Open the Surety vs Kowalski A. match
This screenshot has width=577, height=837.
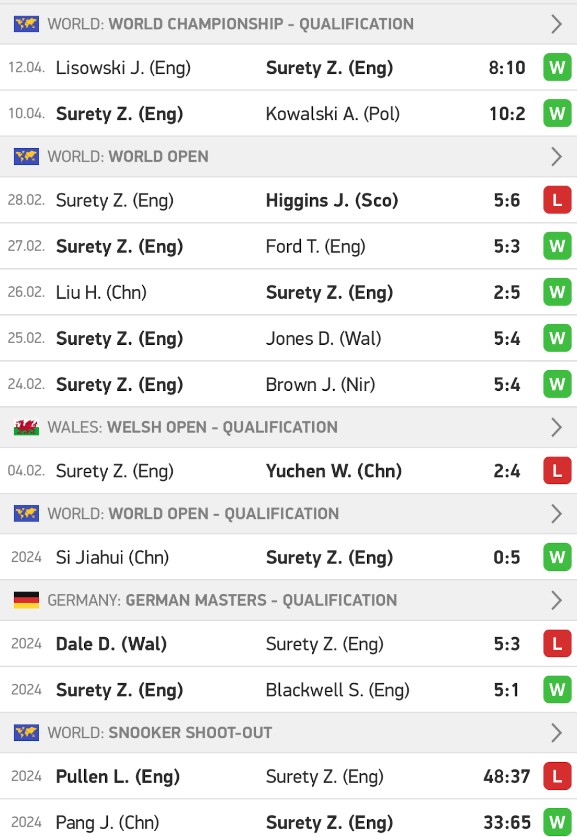[288, 113]
